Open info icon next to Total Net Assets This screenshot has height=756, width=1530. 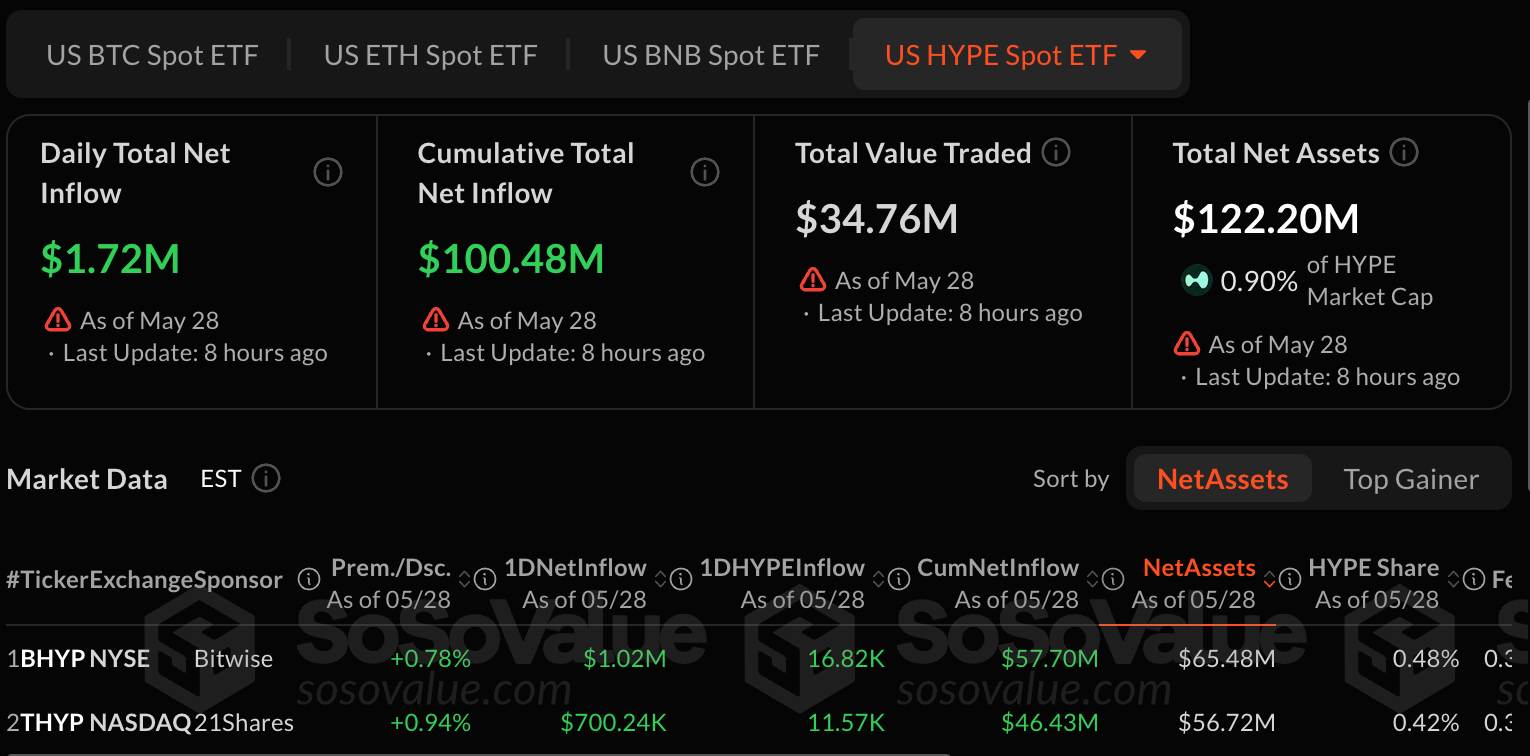coord(1404,153)
